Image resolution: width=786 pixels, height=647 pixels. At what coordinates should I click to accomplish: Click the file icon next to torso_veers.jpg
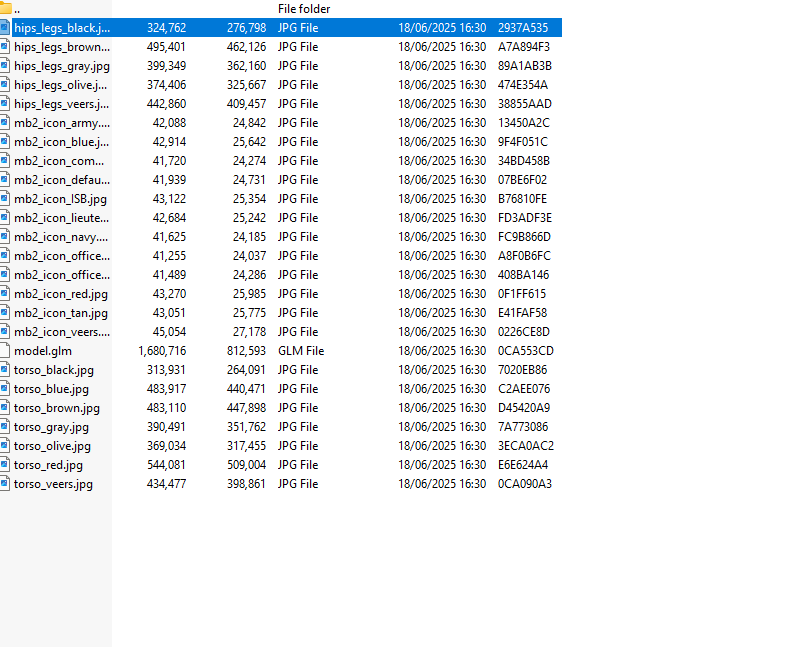coord(5,484)
